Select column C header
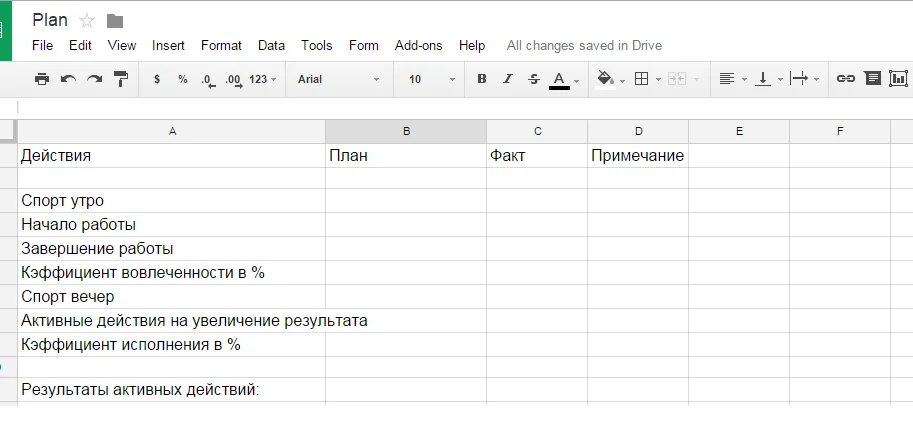The width and height of the screenshot is (913, 422). pos(537,132)
